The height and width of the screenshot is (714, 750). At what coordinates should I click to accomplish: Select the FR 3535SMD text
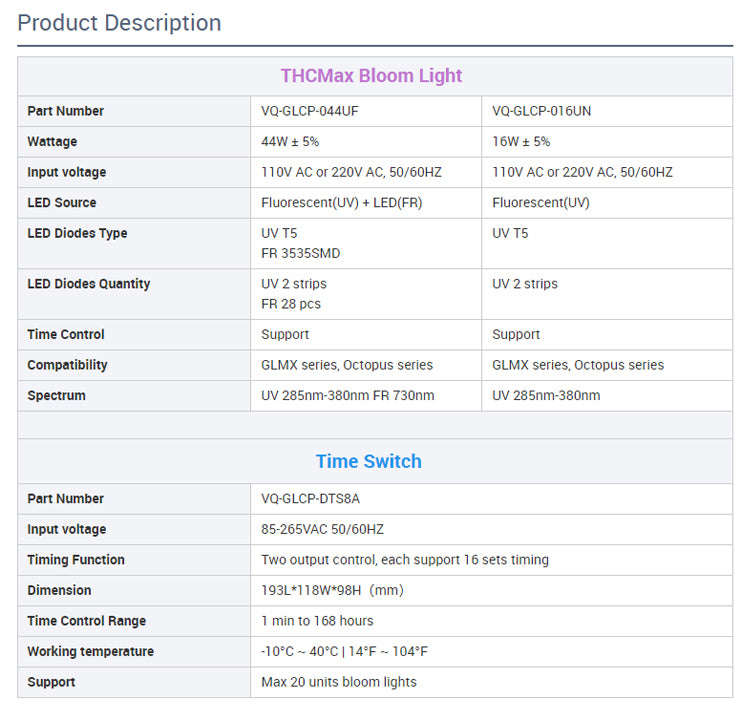pyautogui.click(x=300, y=253)
